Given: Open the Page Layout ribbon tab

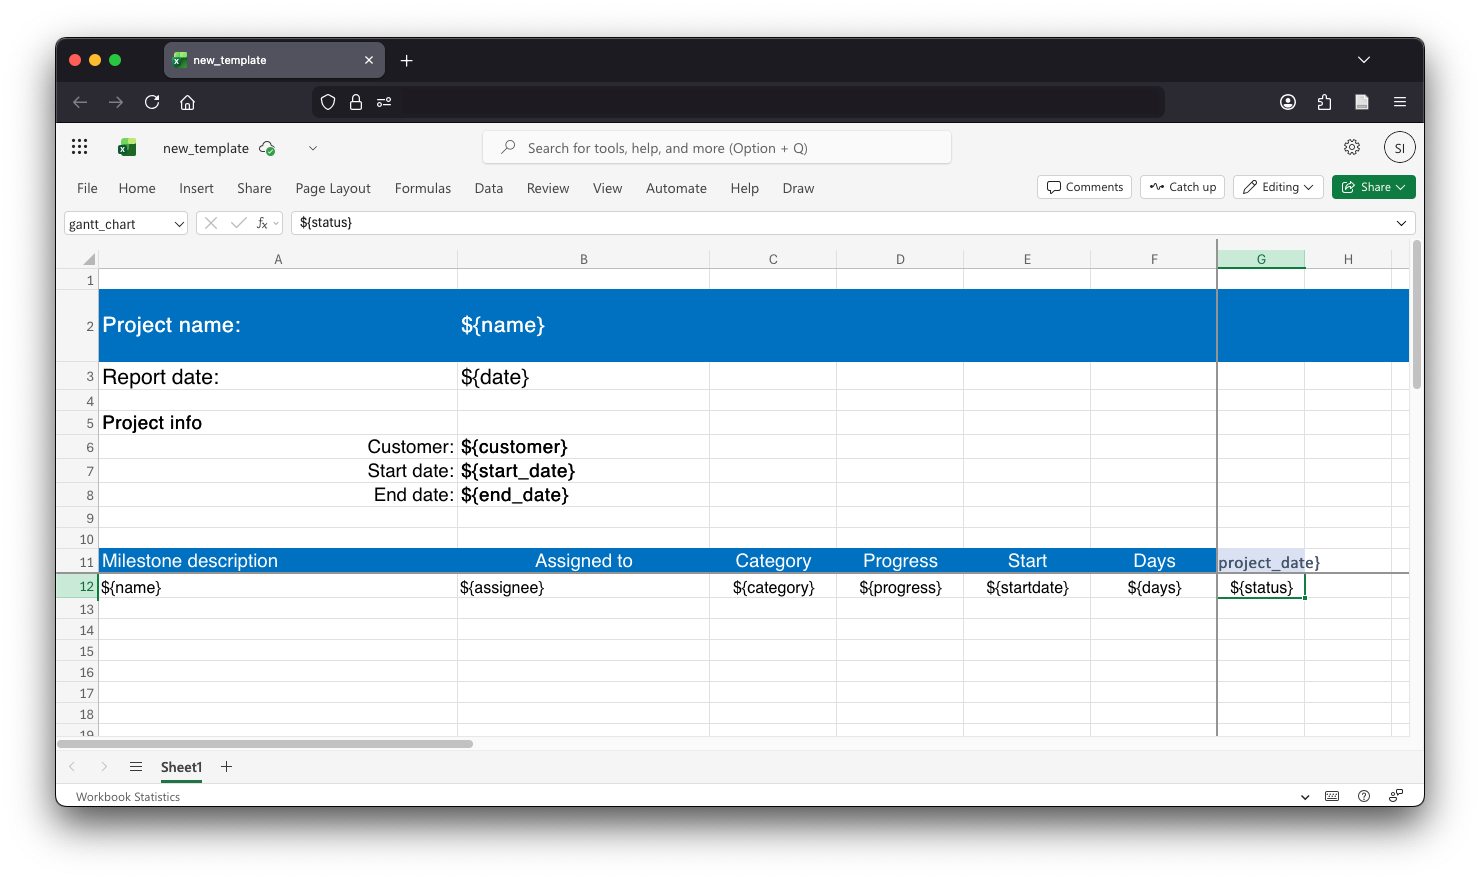Looking at the screenshot, I should [x=333, y=188].
